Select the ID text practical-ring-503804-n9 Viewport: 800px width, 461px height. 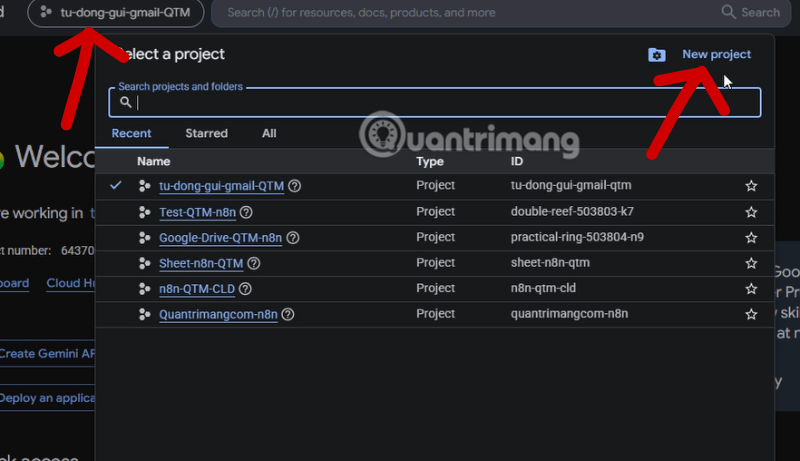577,237
